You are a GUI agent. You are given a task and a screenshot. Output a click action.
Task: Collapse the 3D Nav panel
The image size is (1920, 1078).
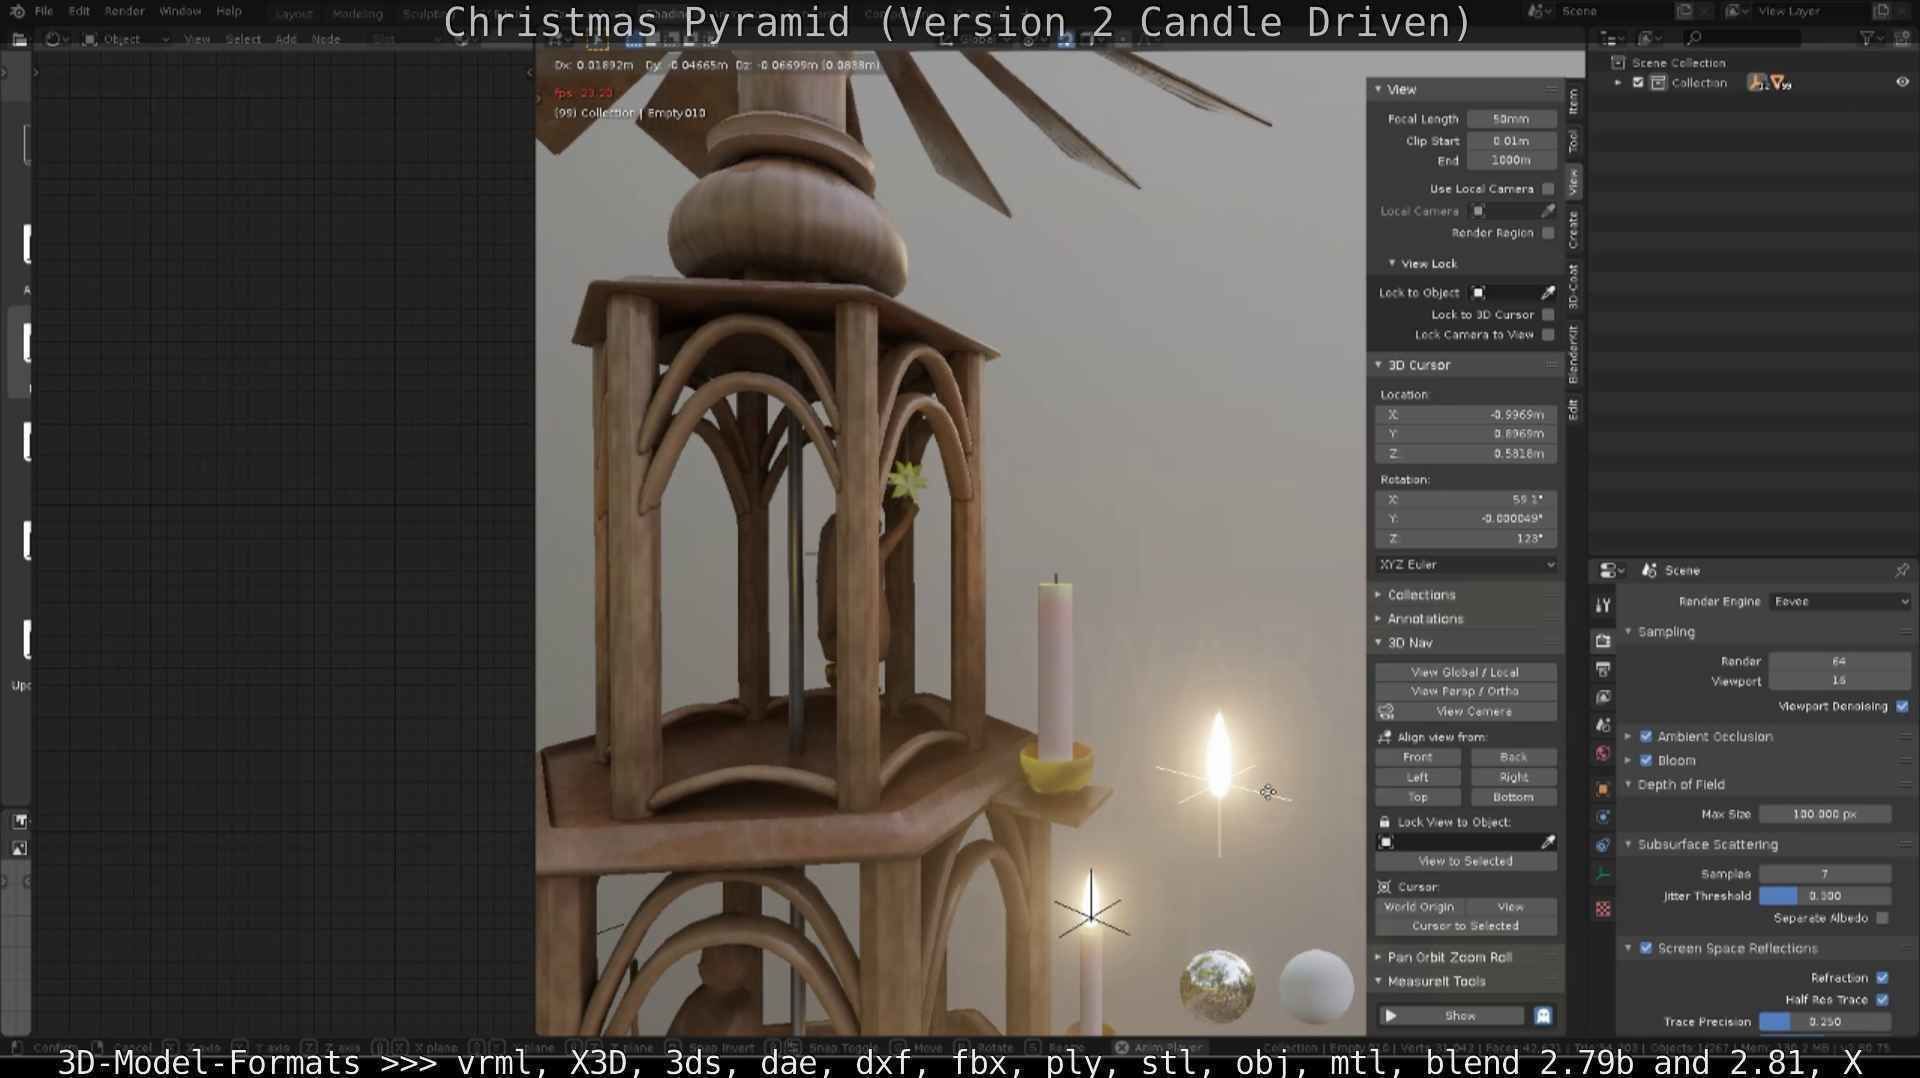point(1378,643)
